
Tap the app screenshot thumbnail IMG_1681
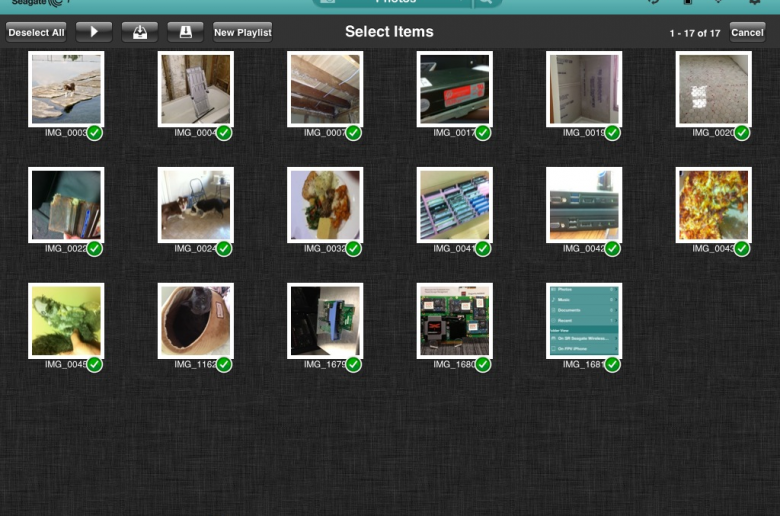584,321
